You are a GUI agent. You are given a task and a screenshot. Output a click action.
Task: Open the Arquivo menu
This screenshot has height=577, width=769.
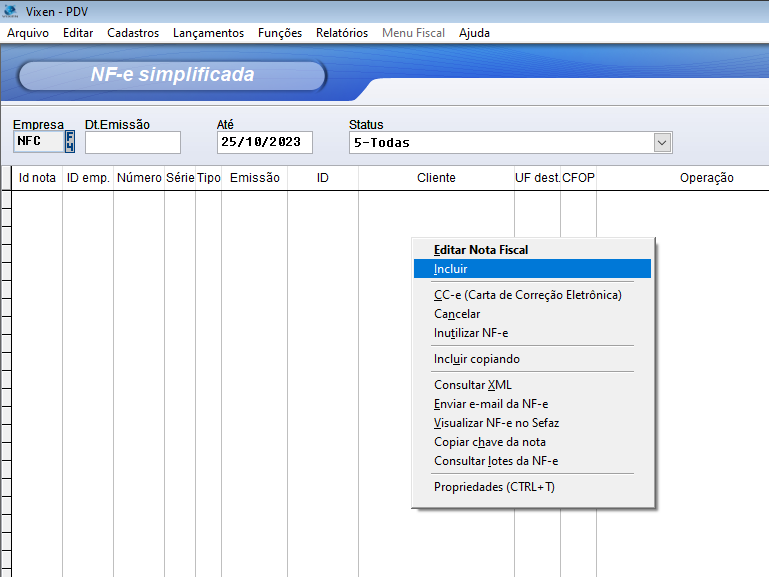pyautogui.click(x=28, y=33)
